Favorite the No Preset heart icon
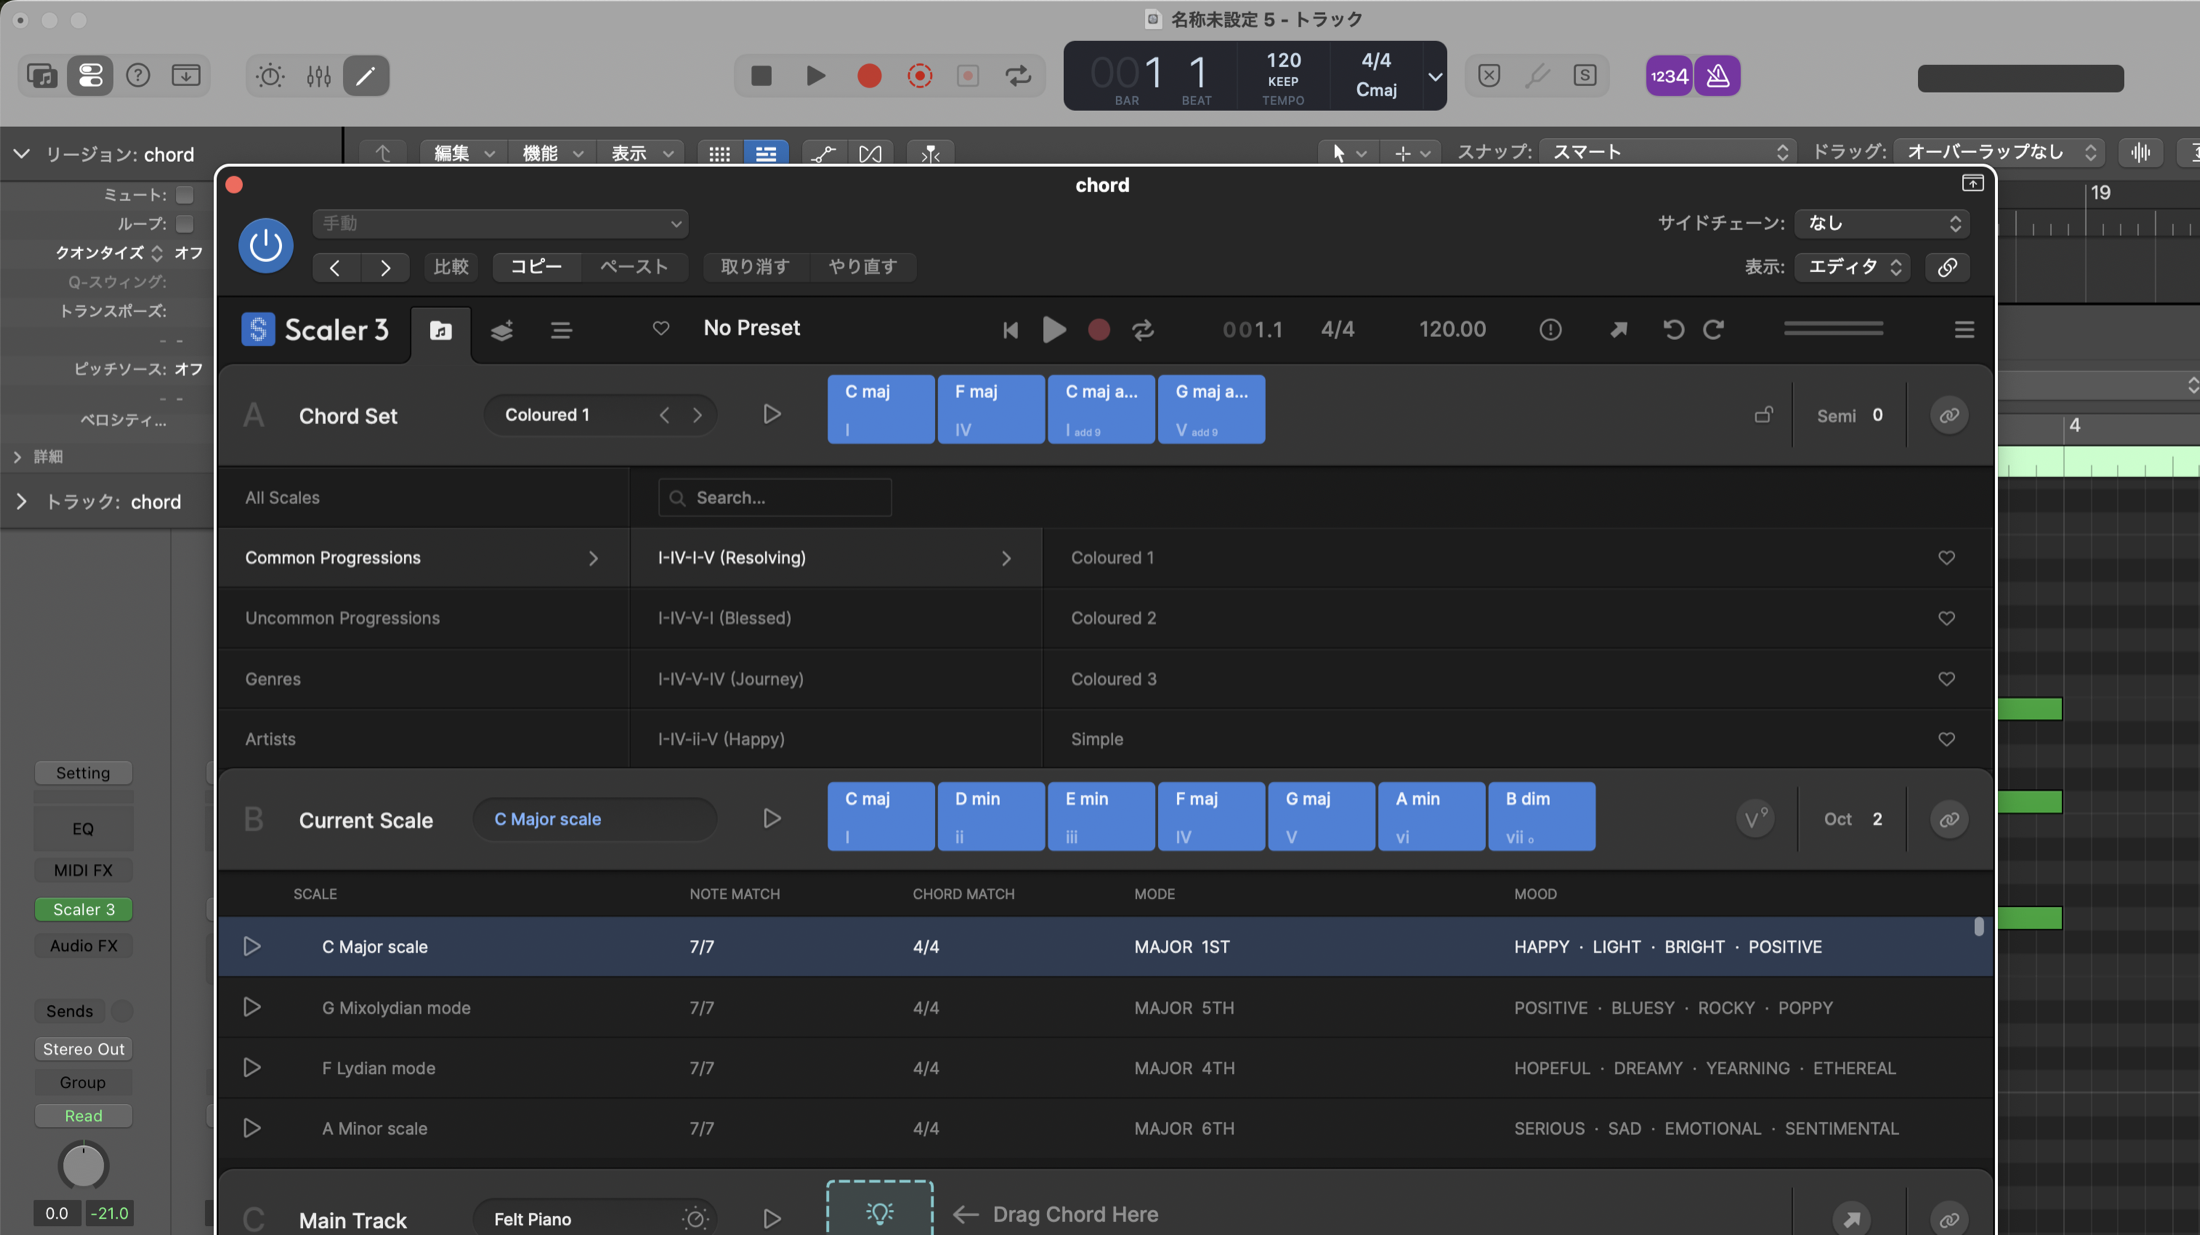 pos(661,329)
